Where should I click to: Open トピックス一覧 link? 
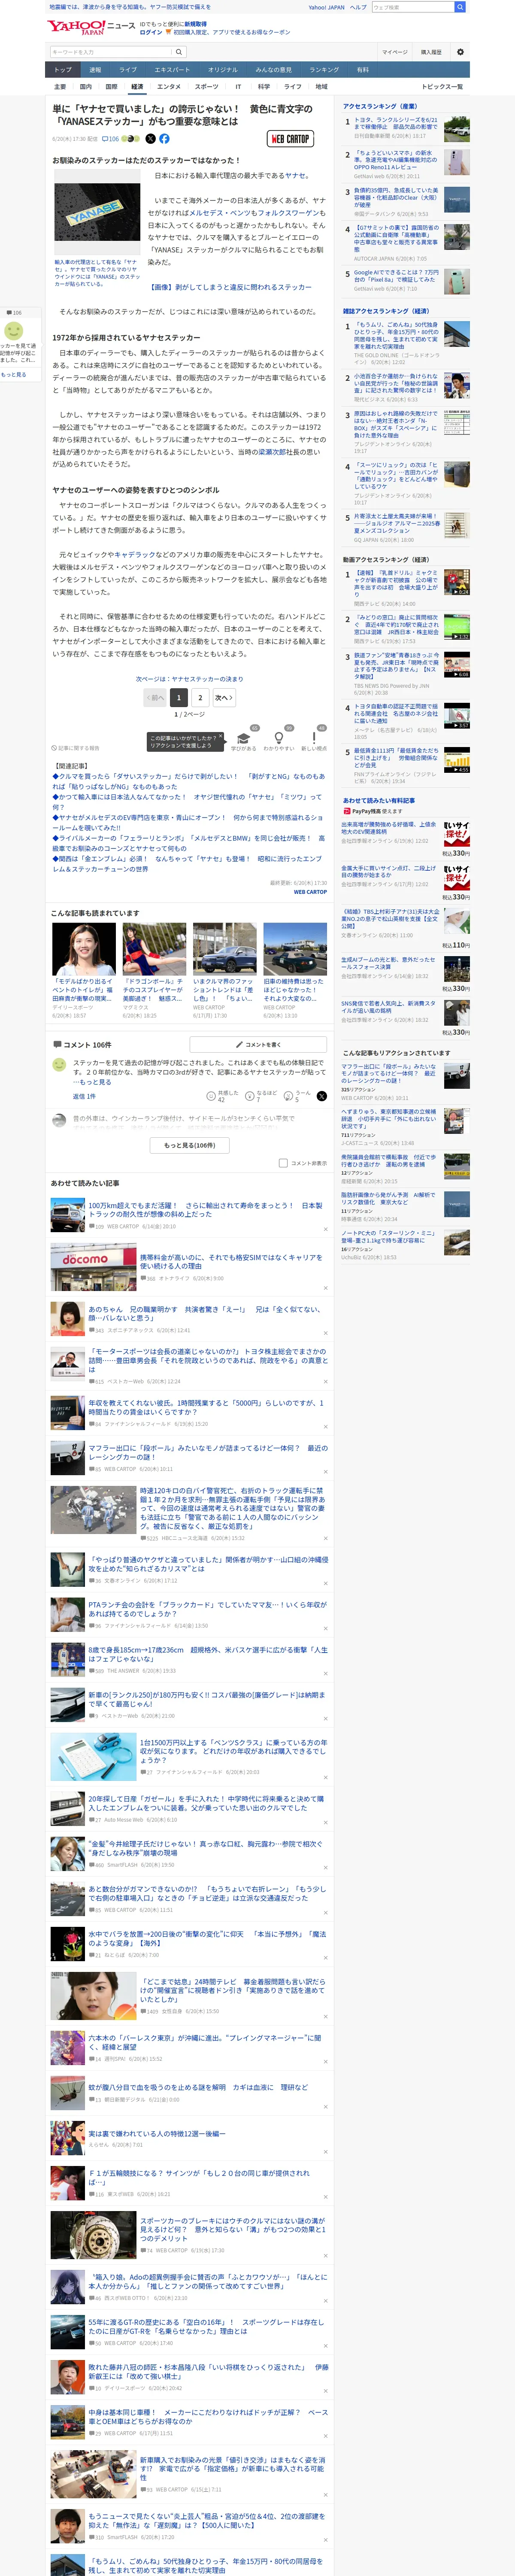(x=443, y=87)
